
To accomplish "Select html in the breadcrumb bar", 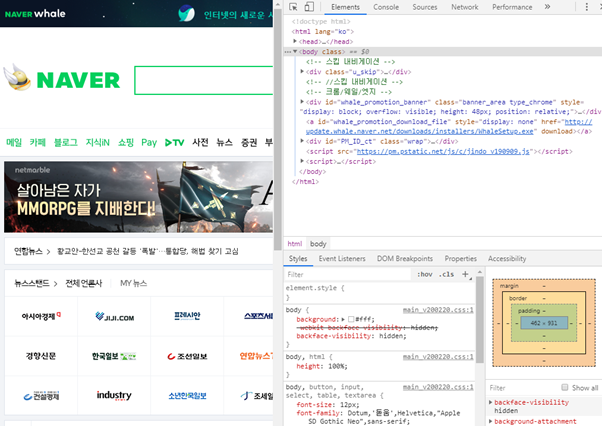I will click(x=295, y=244).
